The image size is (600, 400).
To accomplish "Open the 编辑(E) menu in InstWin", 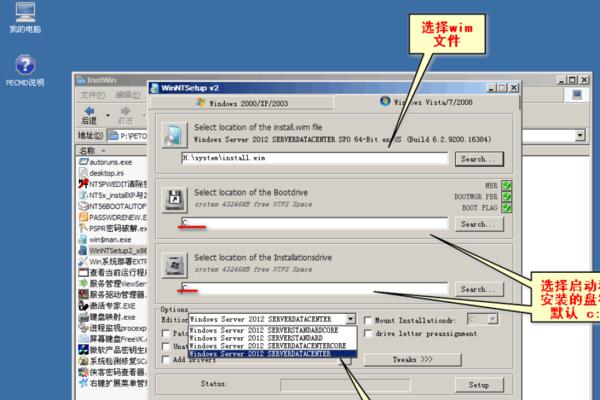I will pyautogui.click(x=127, y=95).
